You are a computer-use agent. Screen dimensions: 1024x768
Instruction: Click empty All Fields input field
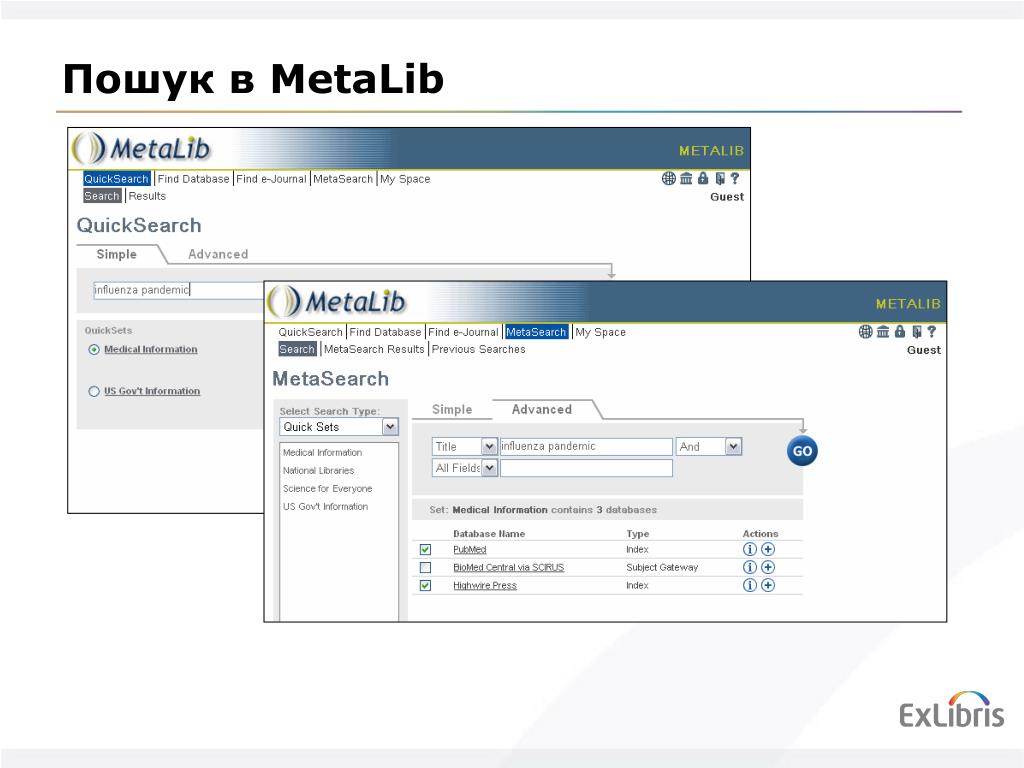(x=586, y=468)
